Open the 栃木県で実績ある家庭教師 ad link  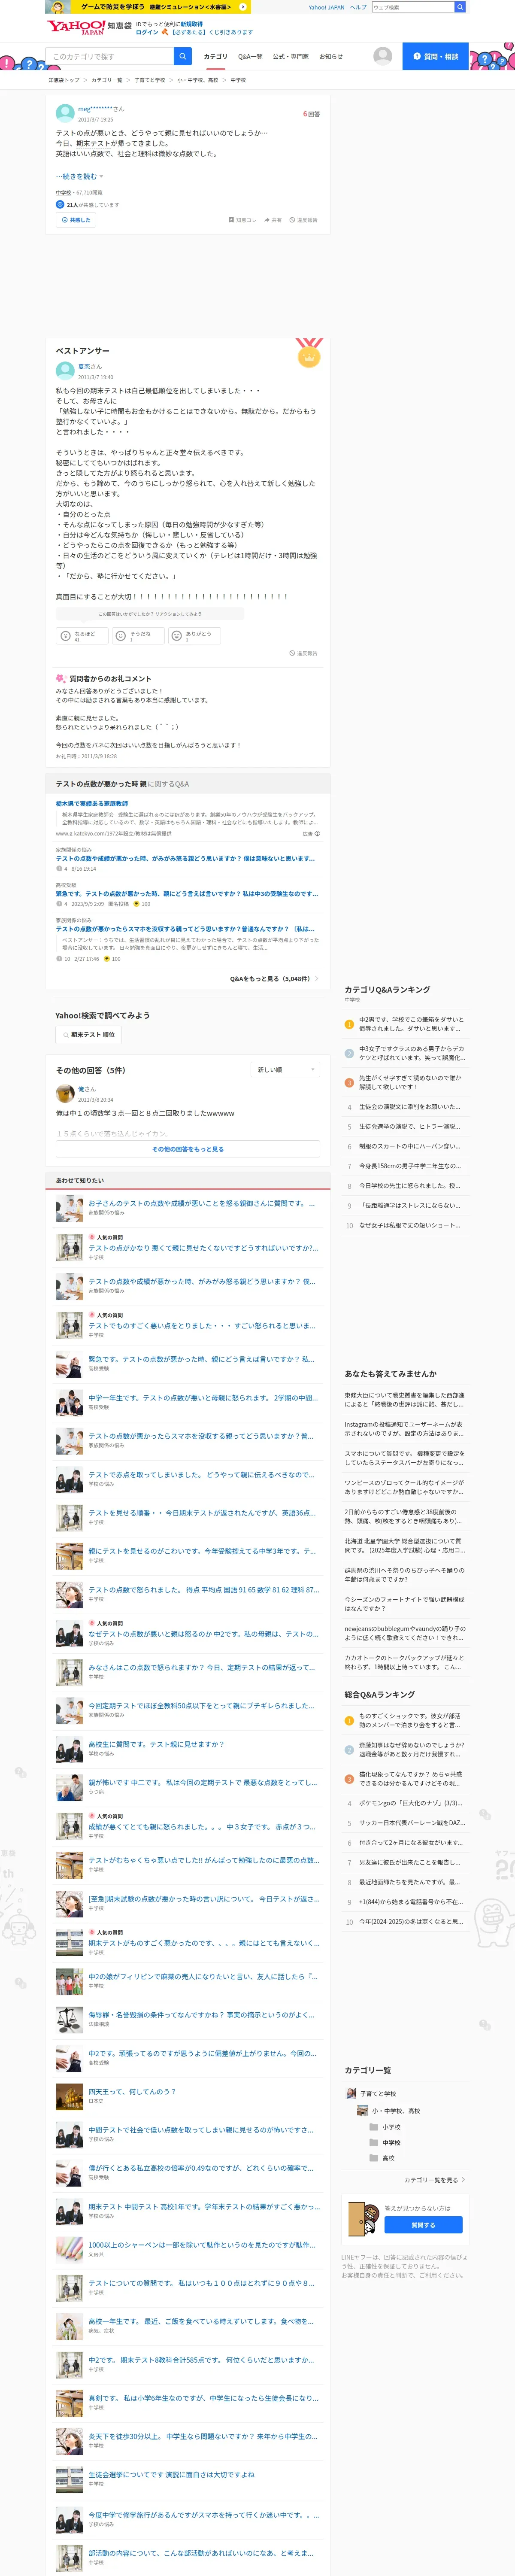tap(92, 804)
